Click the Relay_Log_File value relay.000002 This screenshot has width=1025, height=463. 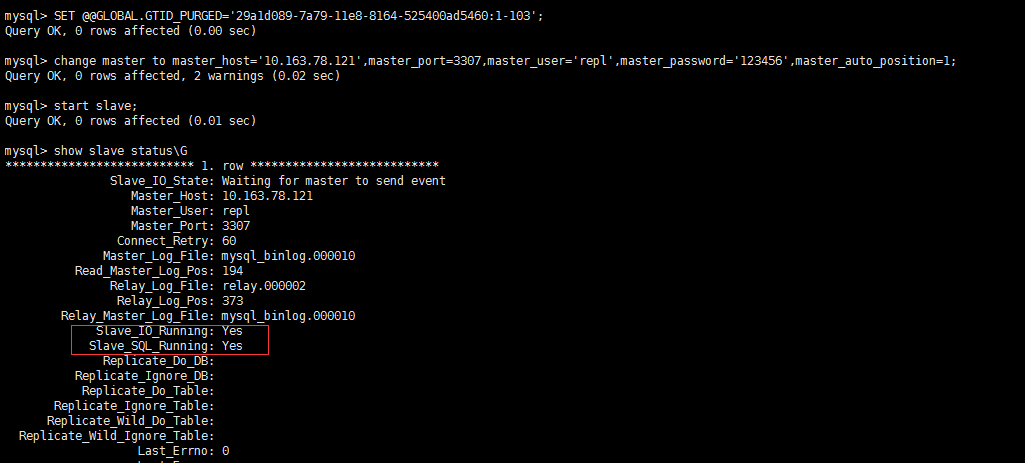tap(264, 286)
